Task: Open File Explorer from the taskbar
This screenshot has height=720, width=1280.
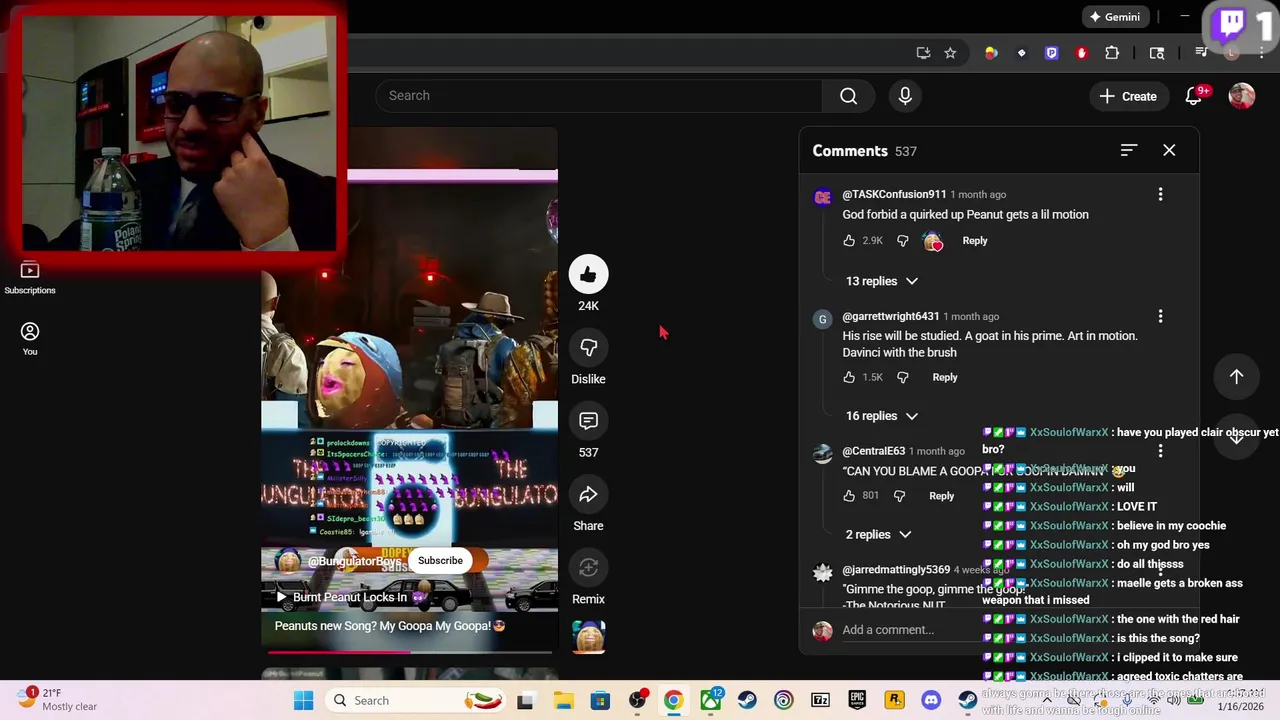Action: point(563,700)
